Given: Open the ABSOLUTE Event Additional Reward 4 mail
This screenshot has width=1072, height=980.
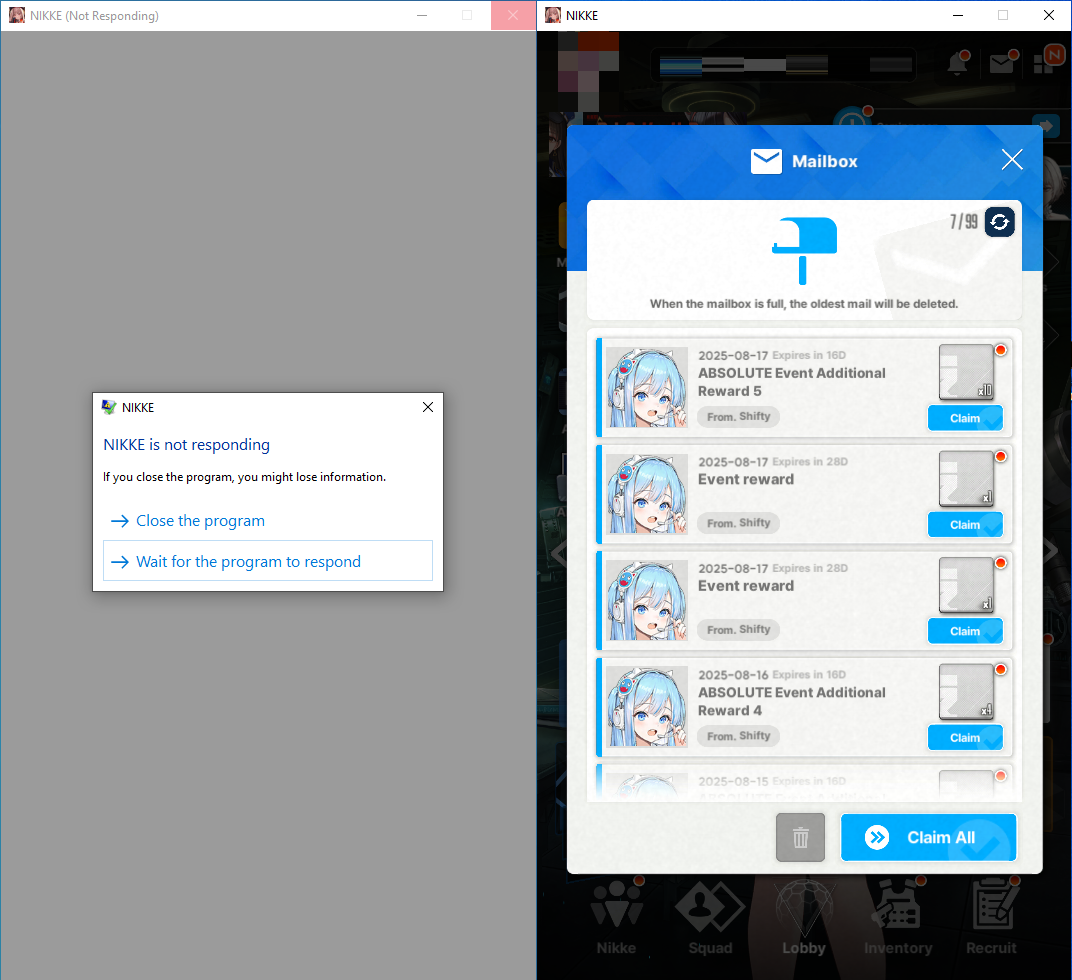Looking at the screenshot, I should [804, 706].
